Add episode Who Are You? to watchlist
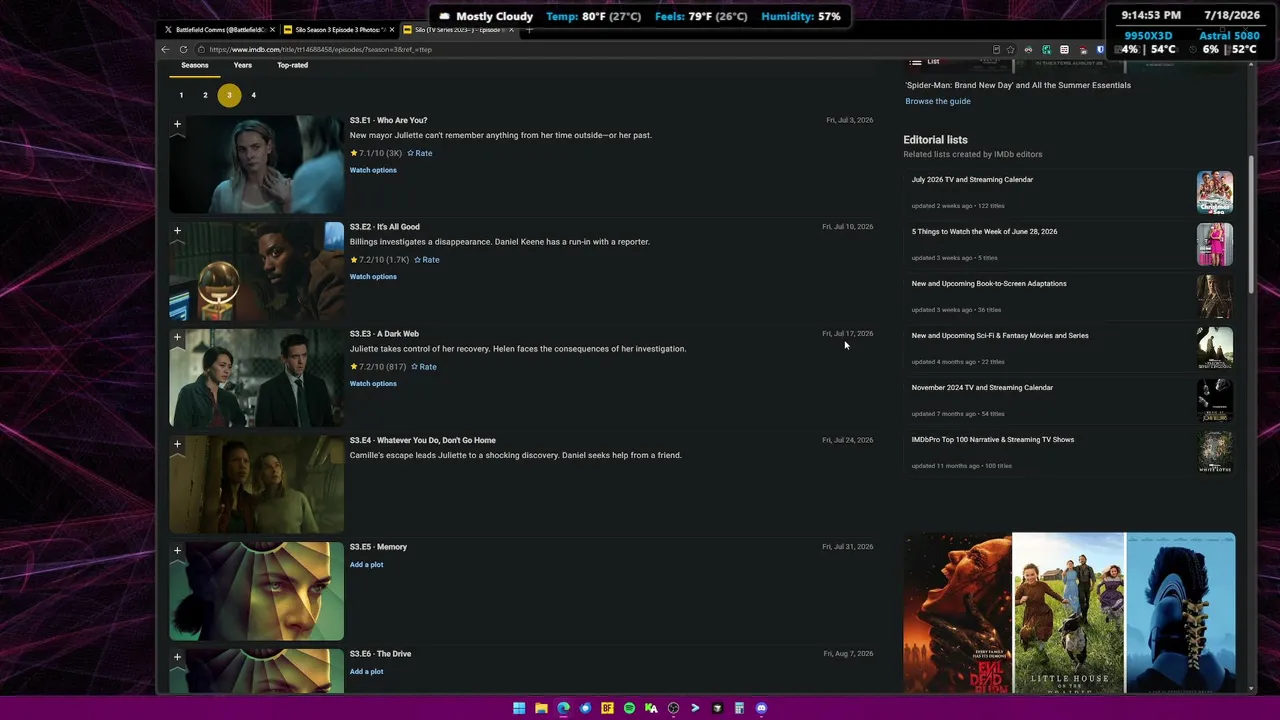Viewport: 1280px width, 720px height. coord(177,124)
